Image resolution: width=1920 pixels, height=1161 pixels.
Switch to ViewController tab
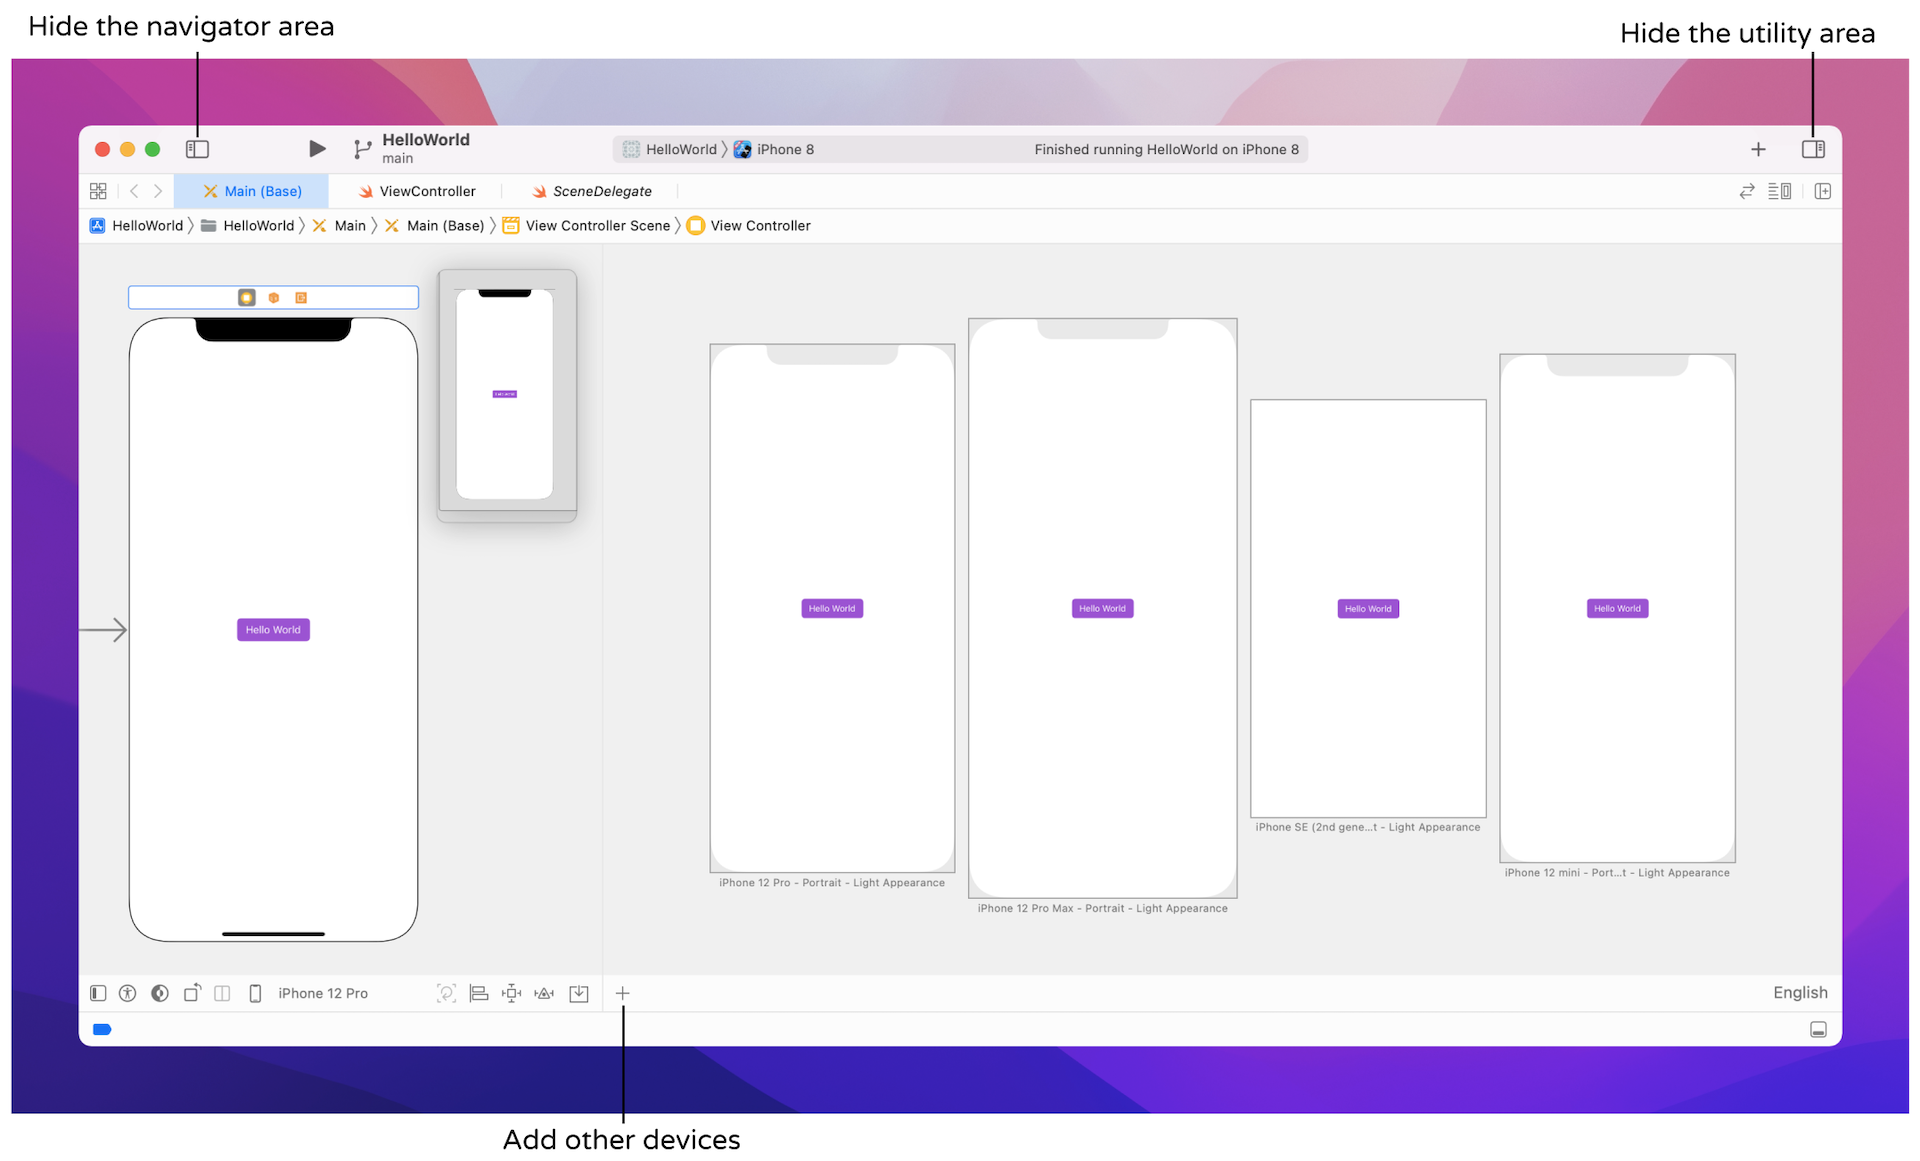point(417,191)
